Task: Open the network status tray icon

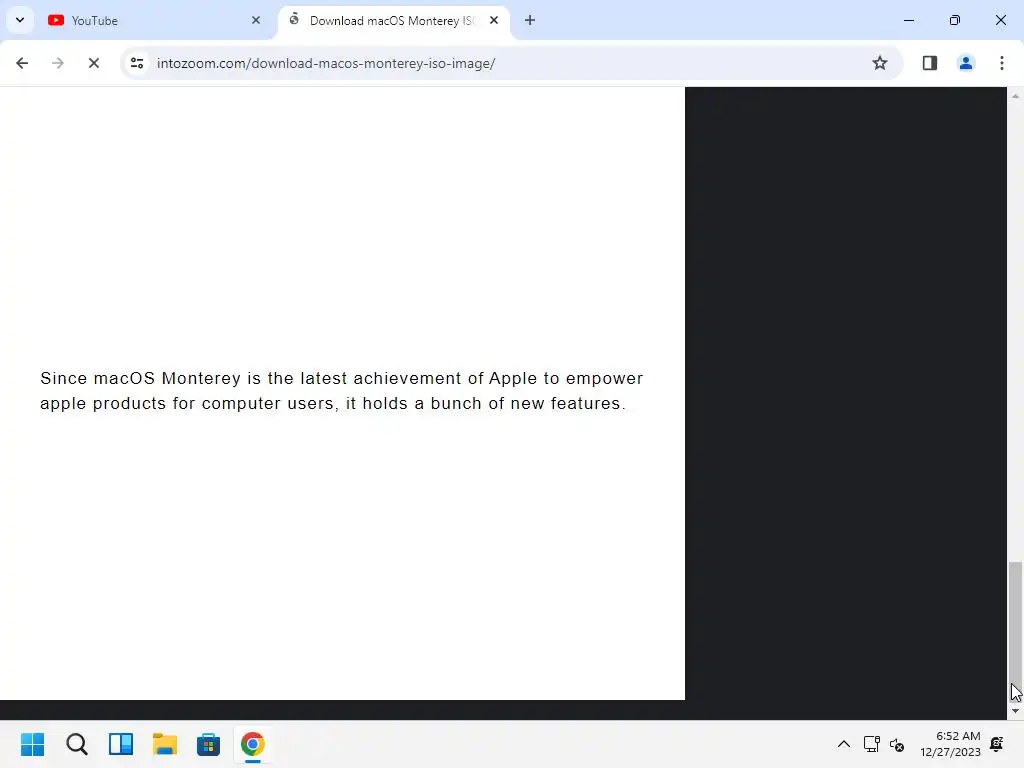Action: [872, 744]
